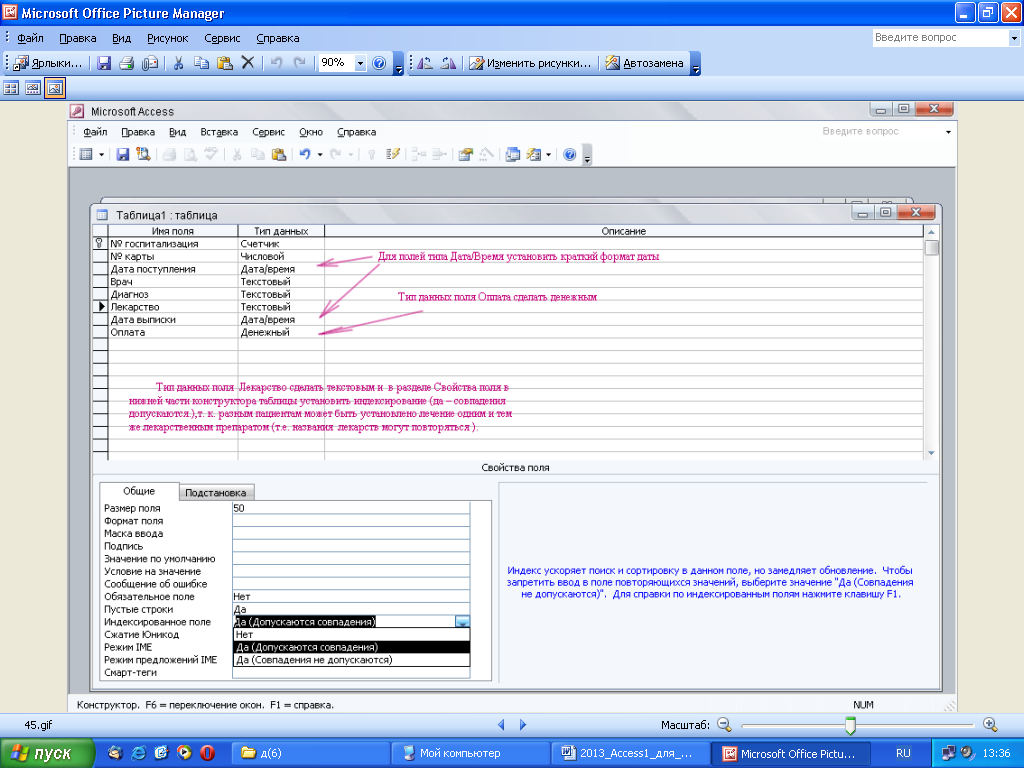Screen dimensions: 1024x768
Task: Switch to filmstrip view
Action: point(33,88)
